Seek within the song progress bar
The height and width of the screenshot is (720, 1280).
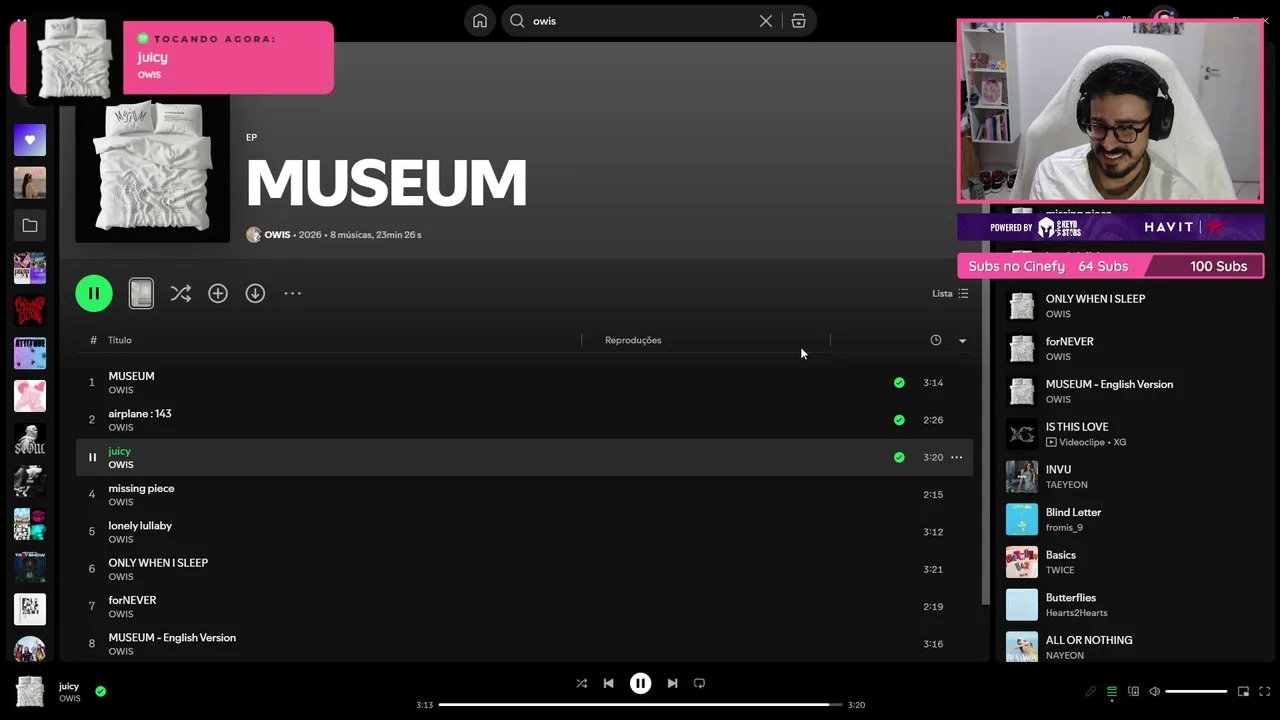pos(640,705)
